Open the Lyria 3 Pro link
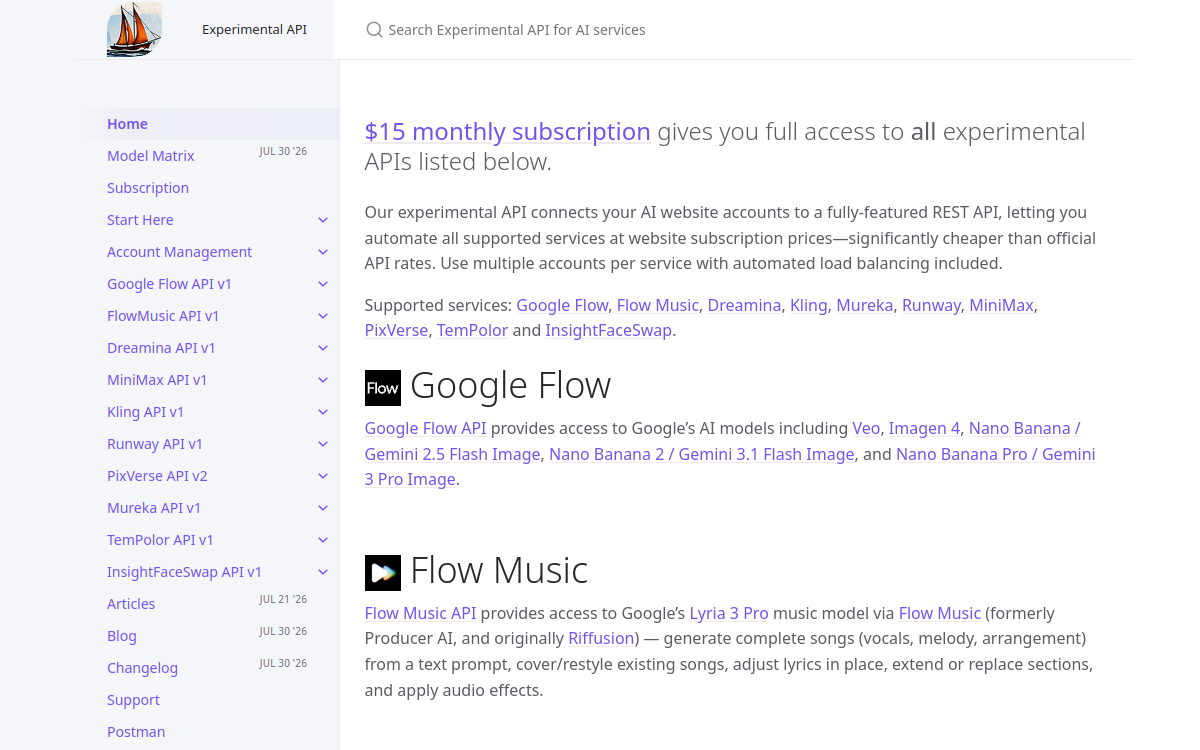Screen dimensions: 1200x750 tap(729, 613)
